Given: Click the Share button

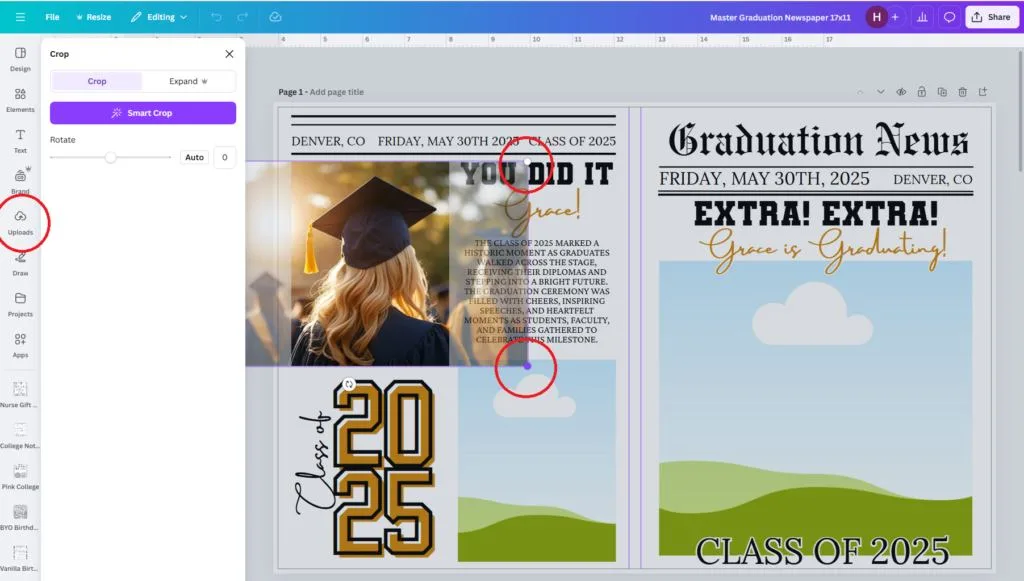Looking at the screenshot, I should click(991, 17).
